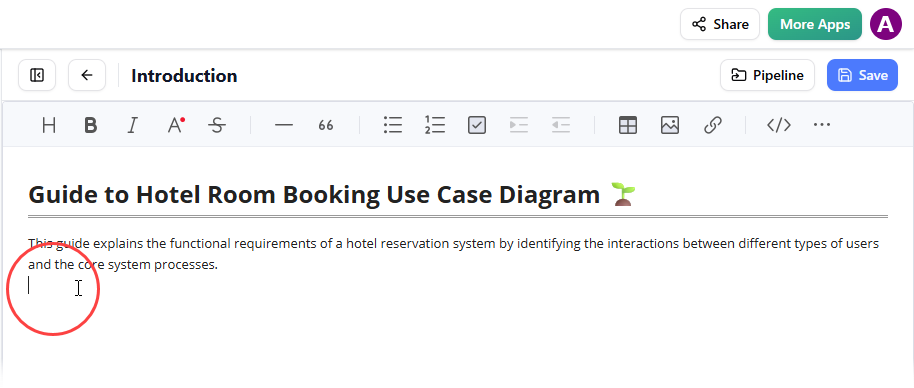Apply strikethrough formatting

(x=217, y=125)
